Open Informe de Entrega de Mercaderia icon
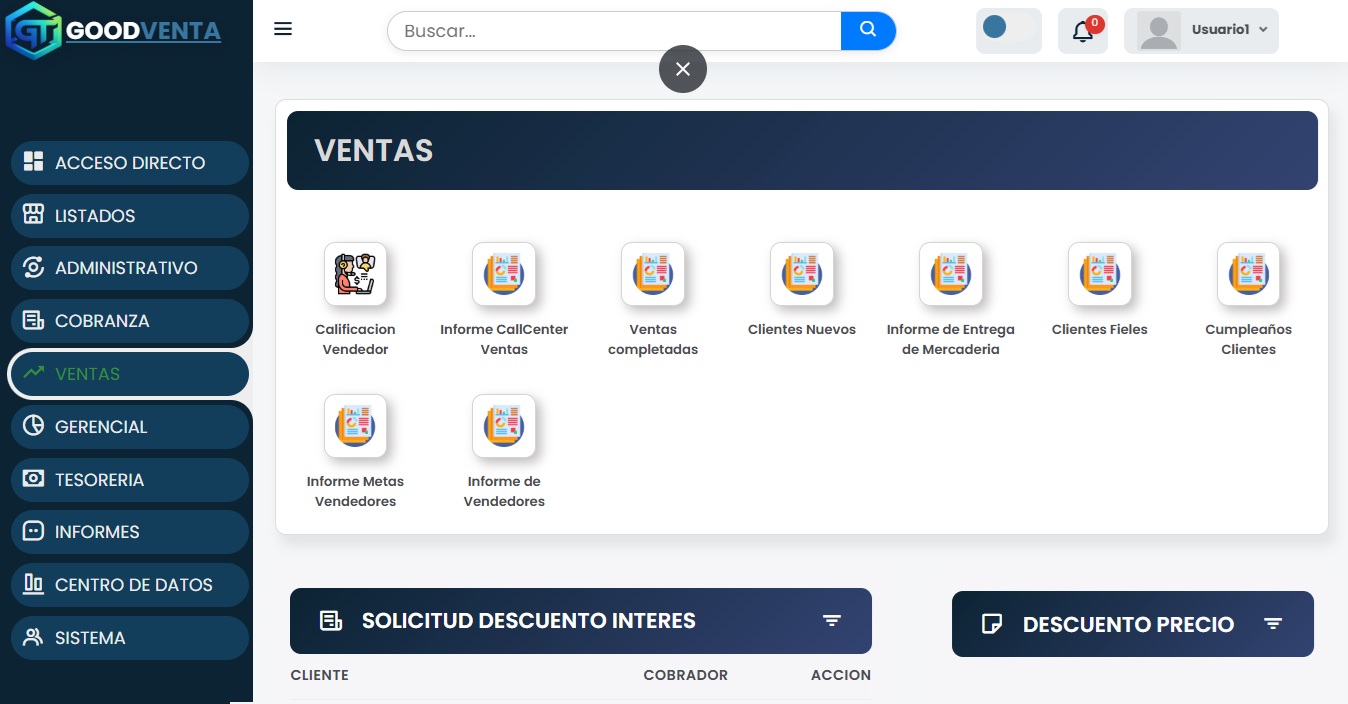 tap(951, 274)
